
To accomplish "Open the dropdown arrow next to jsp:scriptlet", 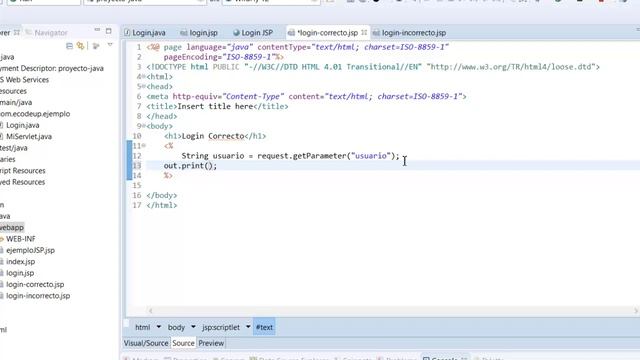I will pos(248,327).
